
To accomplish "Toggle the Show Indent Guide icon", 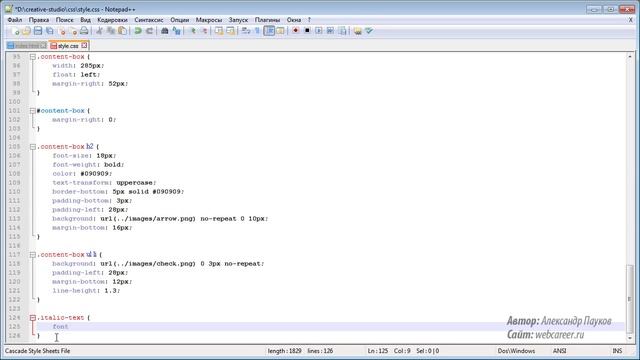I will point(269,31).
